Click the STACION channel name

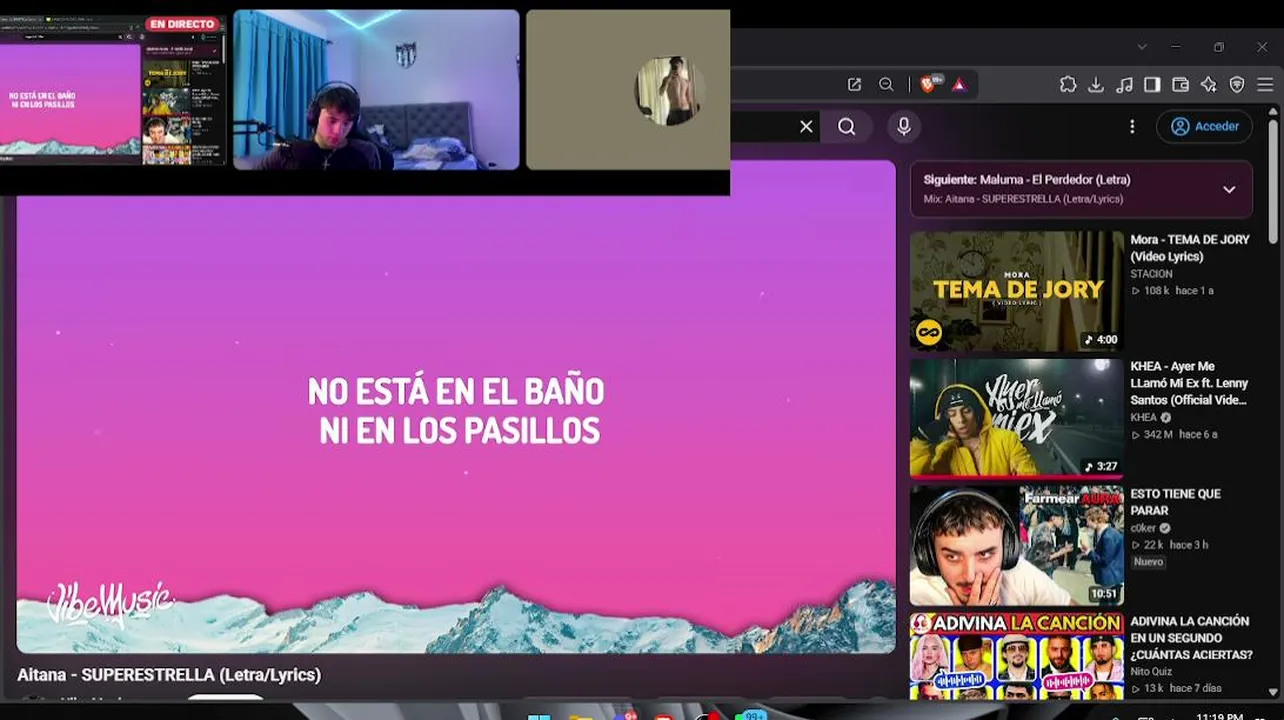click(1151, 274)
